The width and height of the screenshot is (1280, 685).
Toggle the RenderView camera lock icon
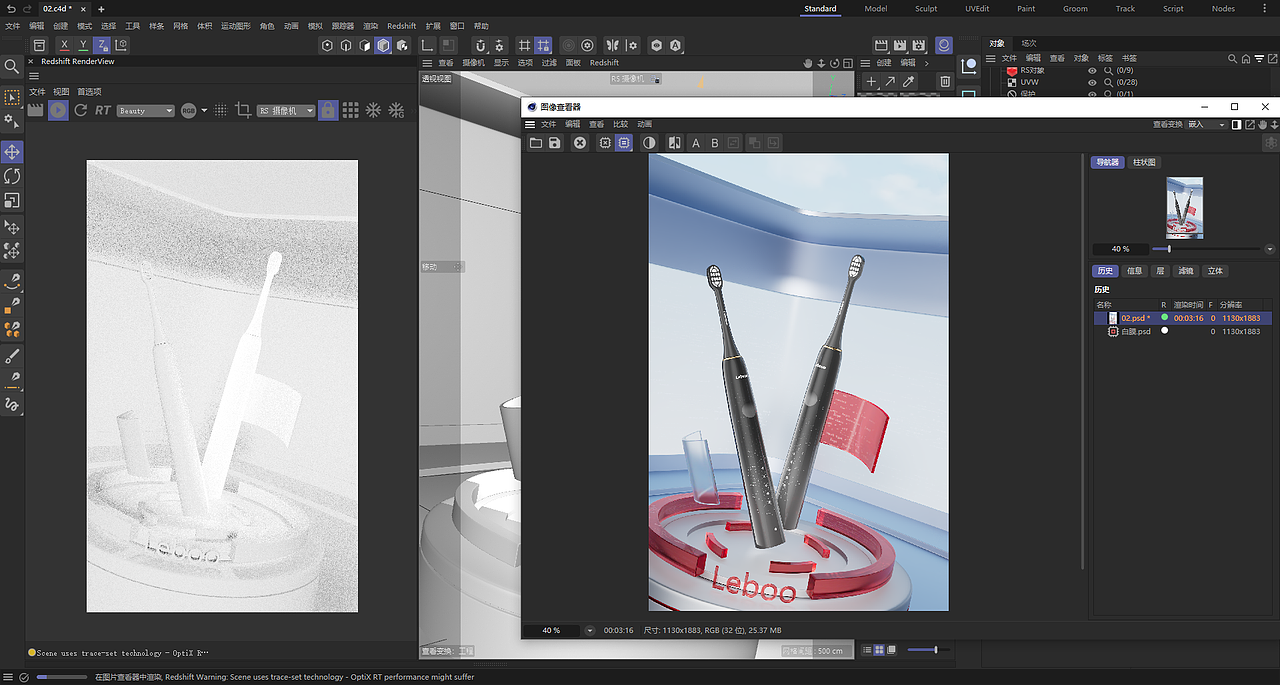pyautogui.click(x=328, y=110)
